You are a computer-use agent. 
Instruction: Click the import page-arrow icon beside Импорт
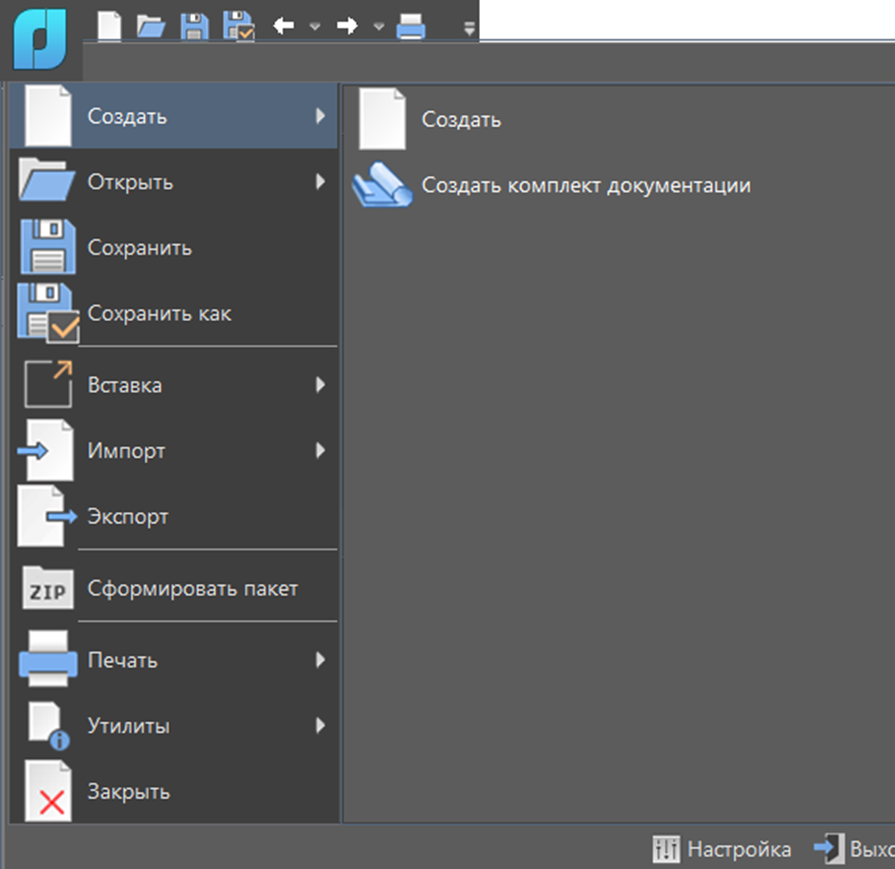tap(46, 450)
